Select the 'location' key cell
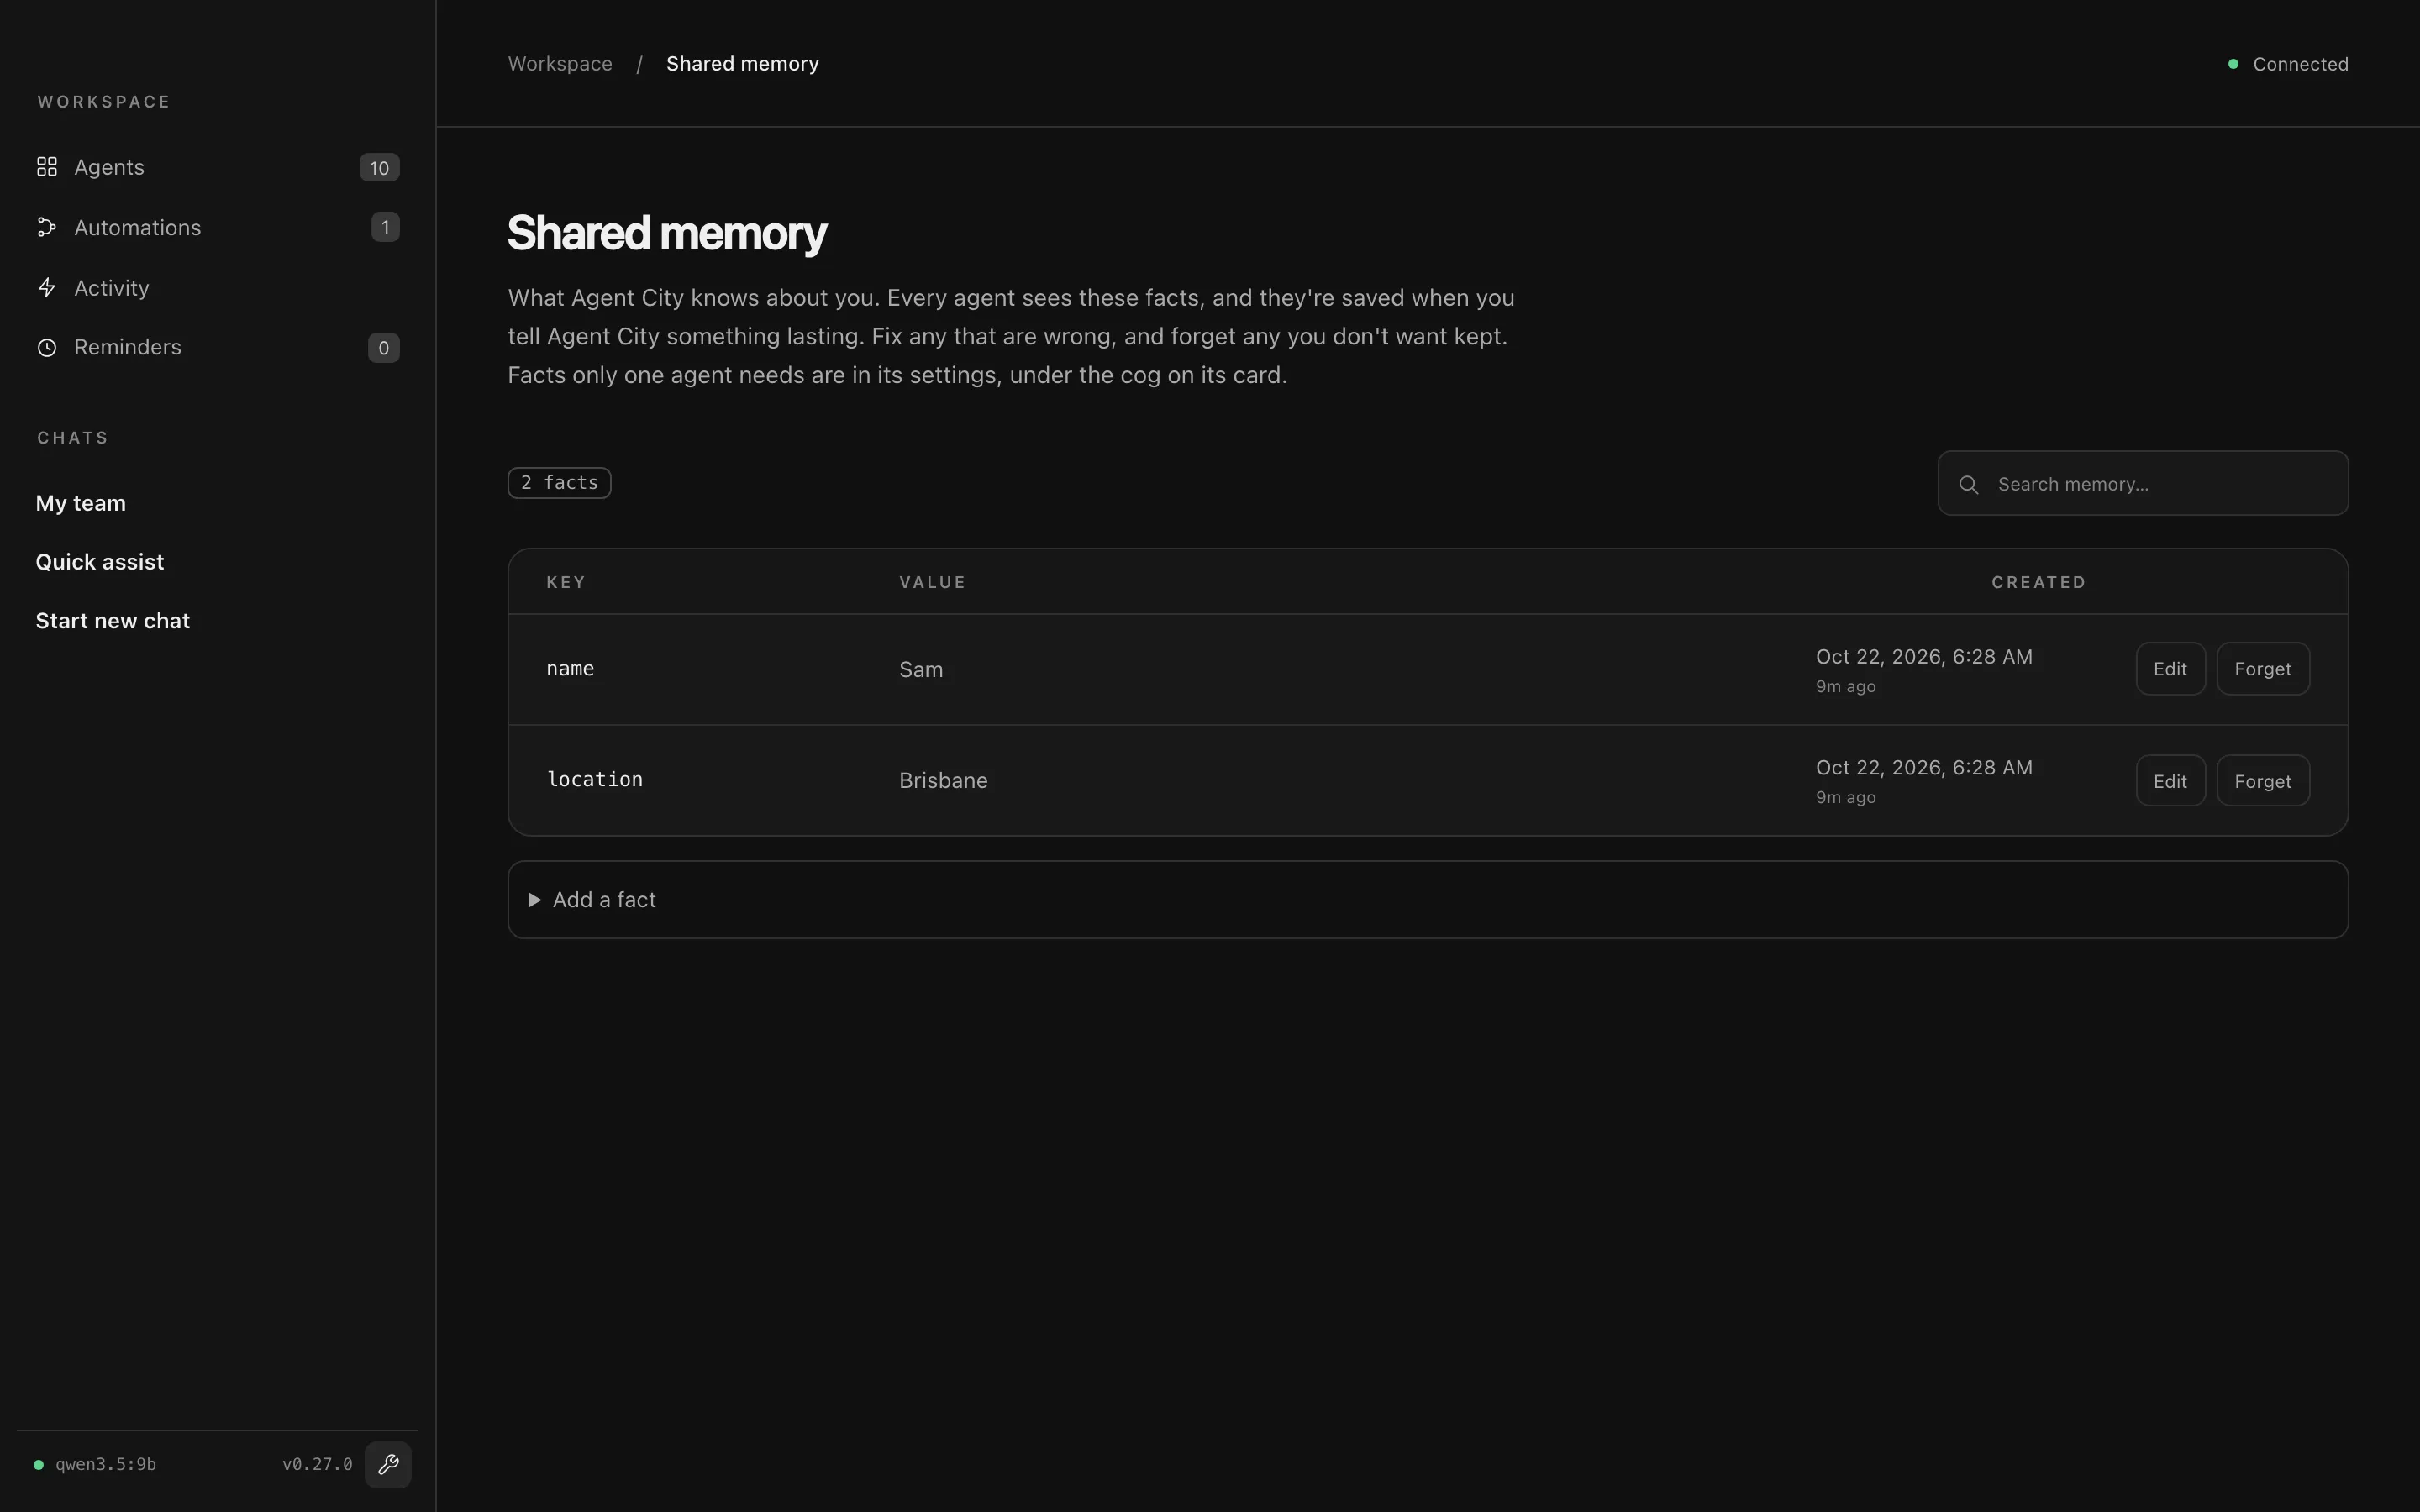Image resolution: width=2420 pixels, height=1512 pixels. click(595, 780)
